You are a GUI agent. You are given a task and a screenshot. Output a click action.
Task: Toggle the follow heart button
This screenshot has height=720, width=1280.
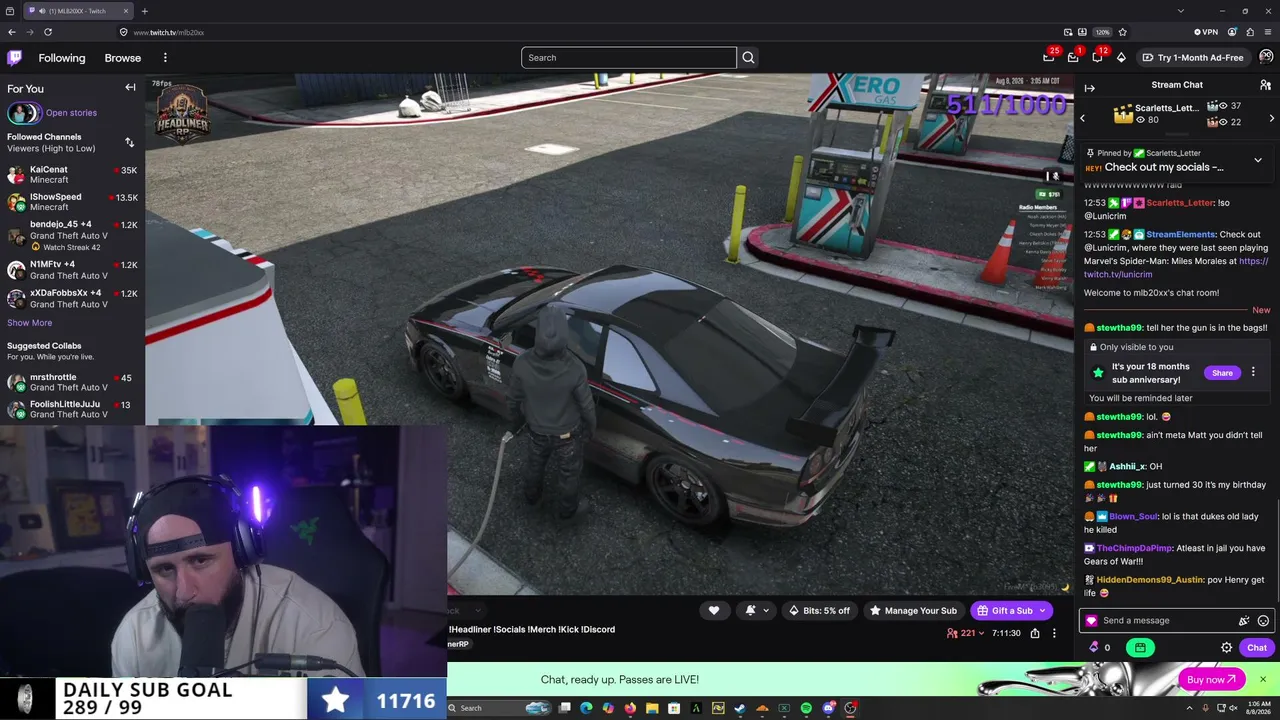[x=714, y=611]
